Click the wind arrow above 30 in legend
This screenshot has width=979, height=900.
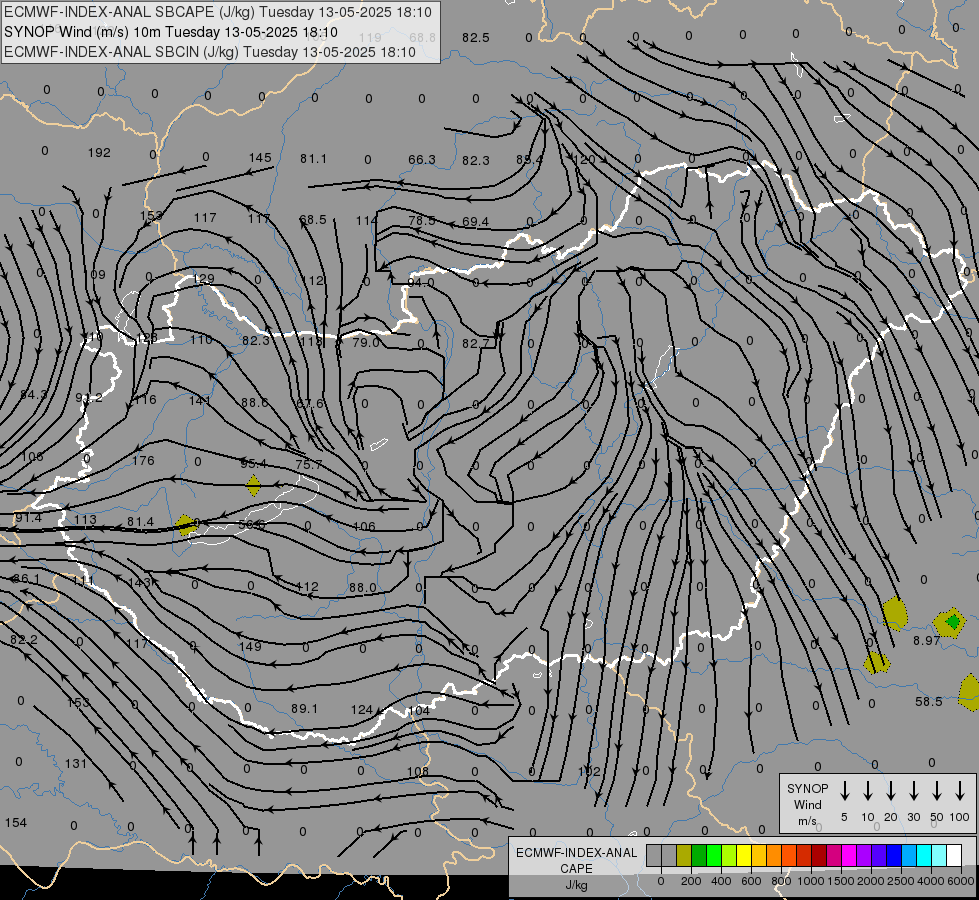(913, 791)
